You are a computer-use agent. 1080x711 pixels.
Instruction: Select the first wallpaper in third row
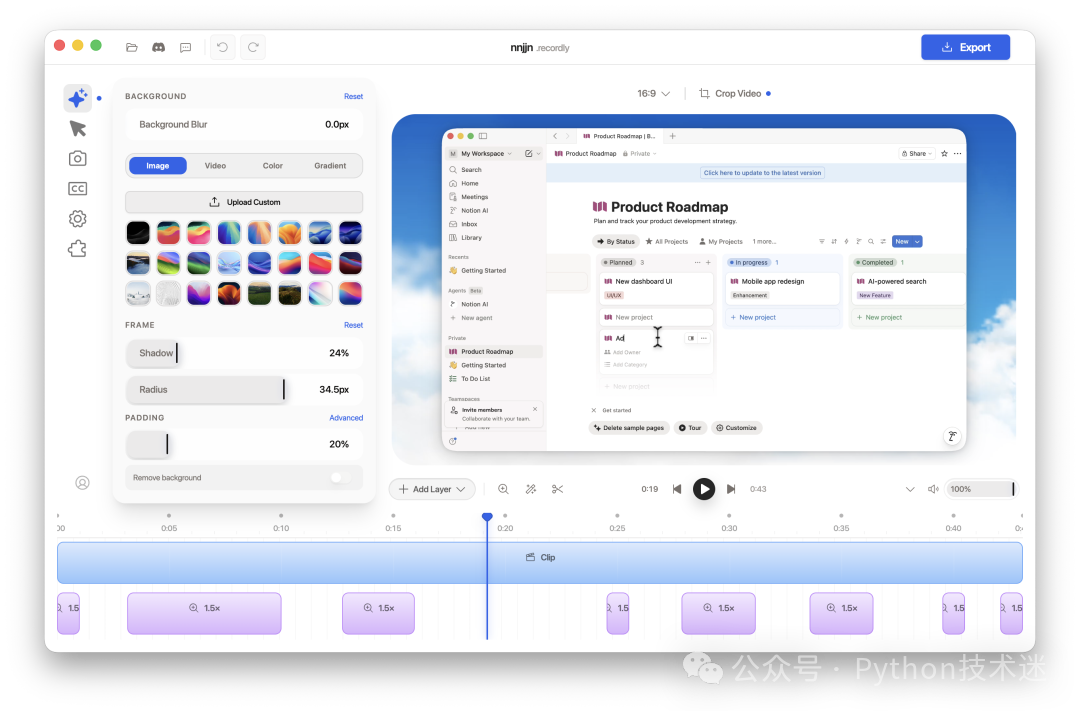tap(138, 293)
